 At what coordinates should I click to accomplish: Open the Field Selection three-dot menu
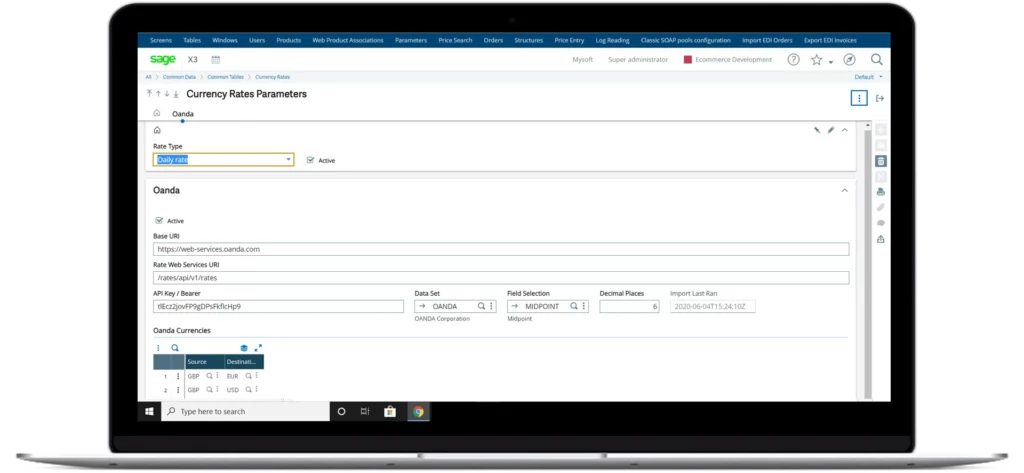coord(584,306)
